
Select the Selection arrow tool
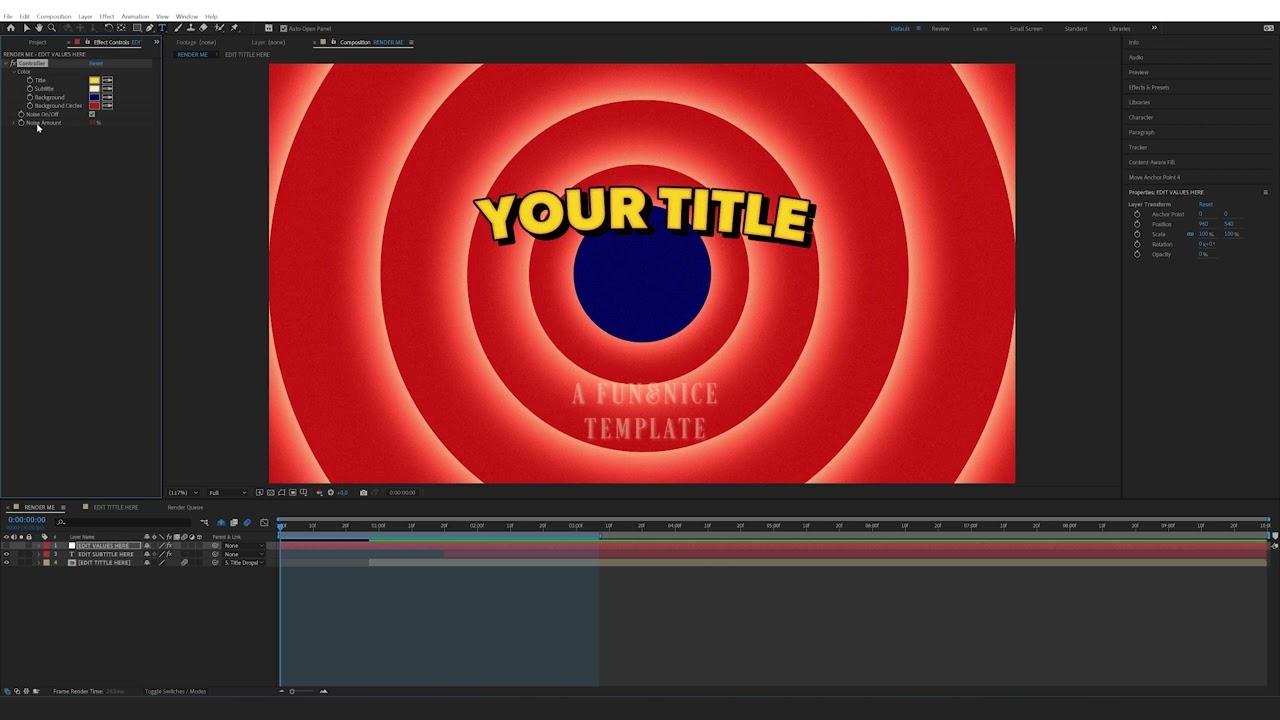tap(26, 28)
